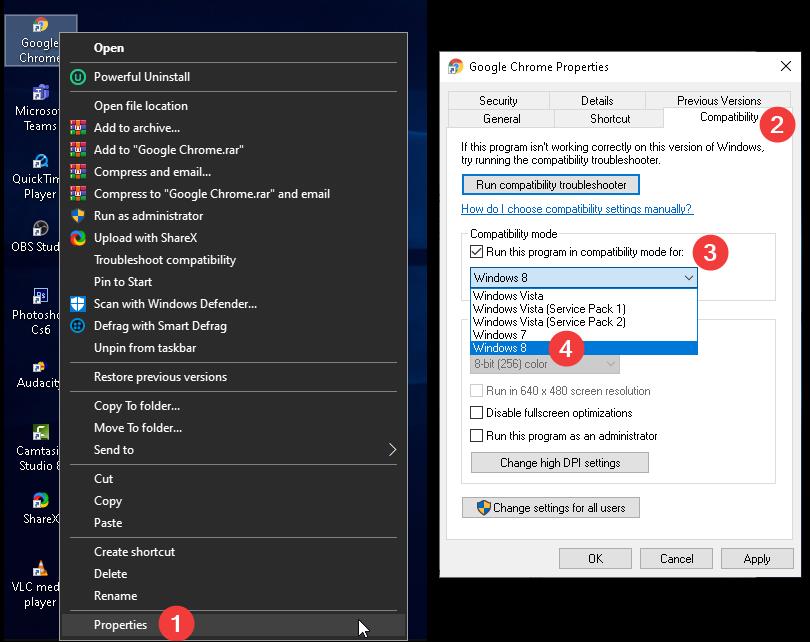Switch to the Shortcut tab
Viewport: 810px width, 642px height.
pyautogui.click(x=610, y=118)
